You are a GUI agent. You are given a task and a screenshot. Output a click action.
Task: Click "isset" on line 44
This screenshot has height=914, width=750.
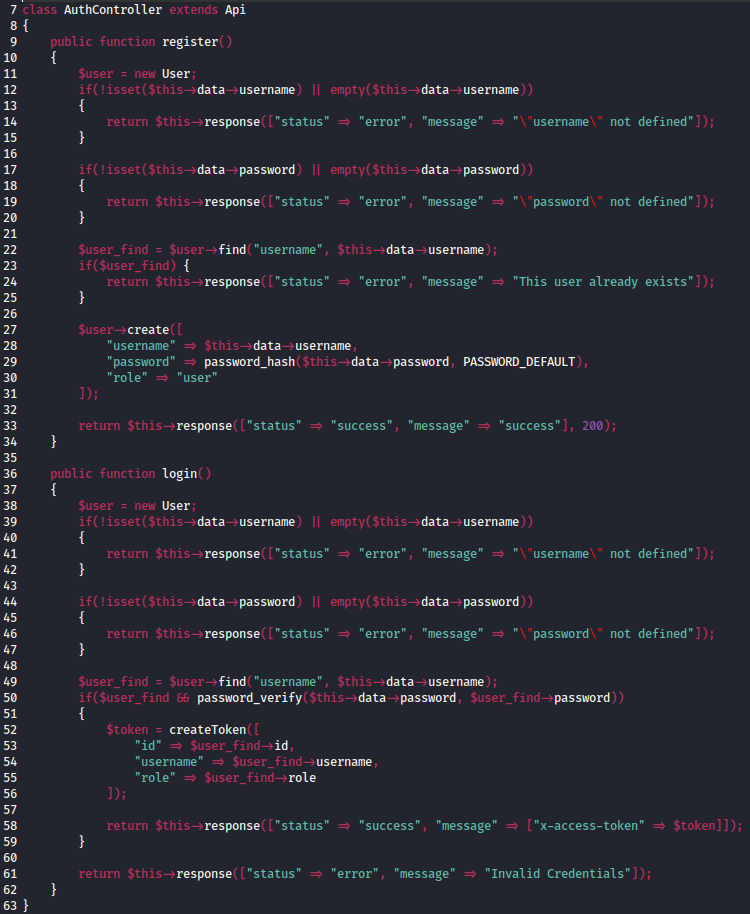pyautogui.click(x=124, y=602)
